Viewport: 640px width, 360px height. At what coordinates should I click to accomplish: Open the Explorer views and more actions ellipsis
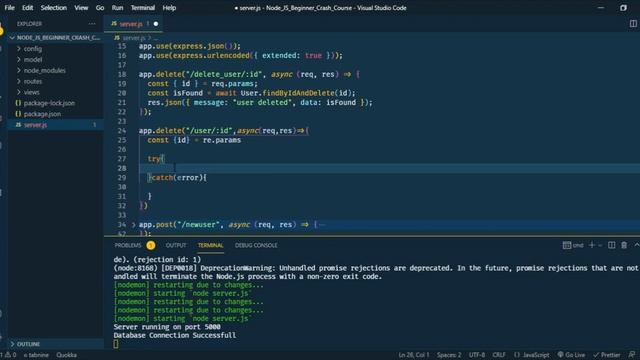click(x=92, y=24)
